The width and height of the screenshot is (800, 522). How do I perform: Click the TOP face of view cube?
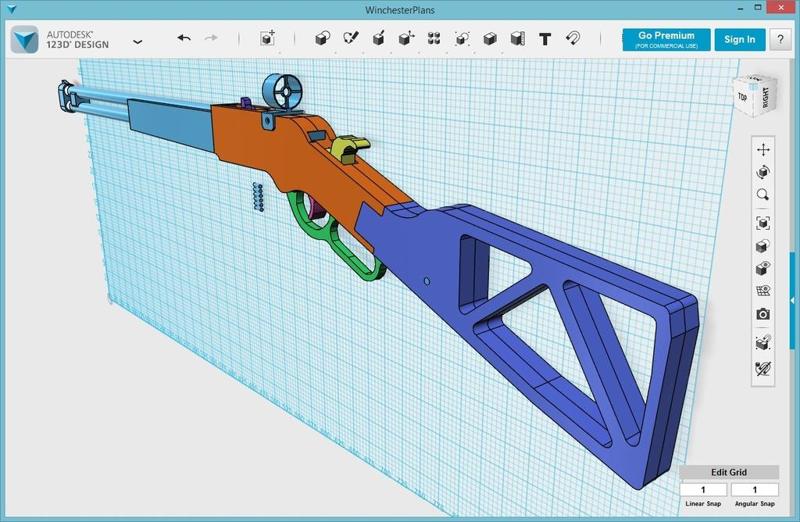[743, 95]
